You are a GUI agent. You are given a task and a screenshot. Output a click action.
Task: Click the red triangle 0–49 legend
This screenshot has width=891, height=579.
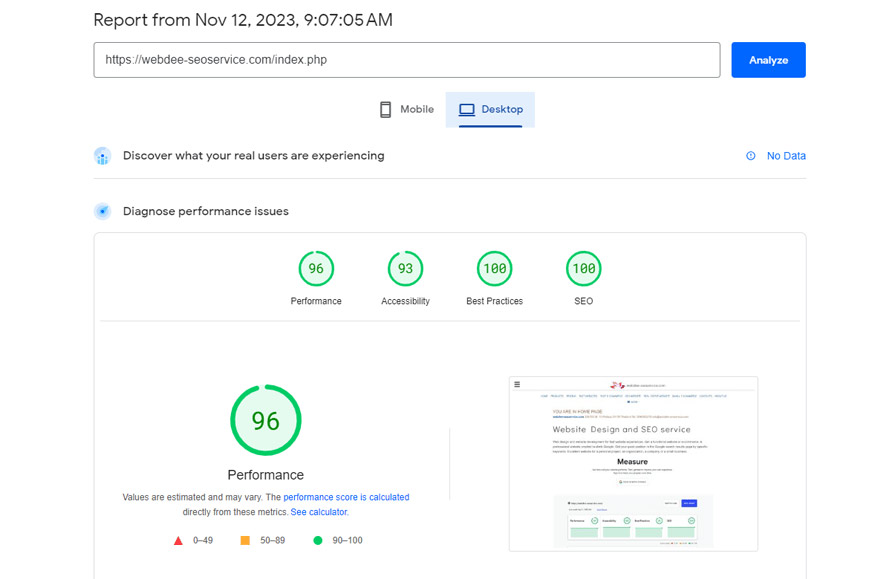(178, 541)
